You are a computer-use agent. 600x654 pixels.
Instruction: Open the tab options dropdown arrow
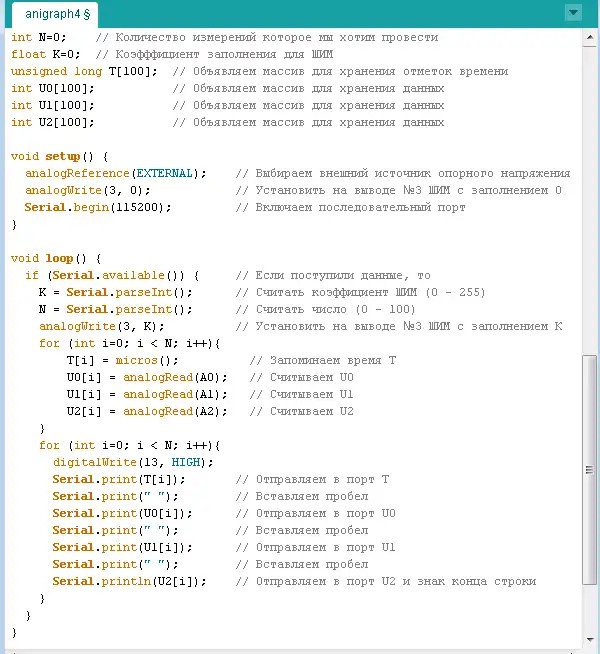(x=573, y=13)
